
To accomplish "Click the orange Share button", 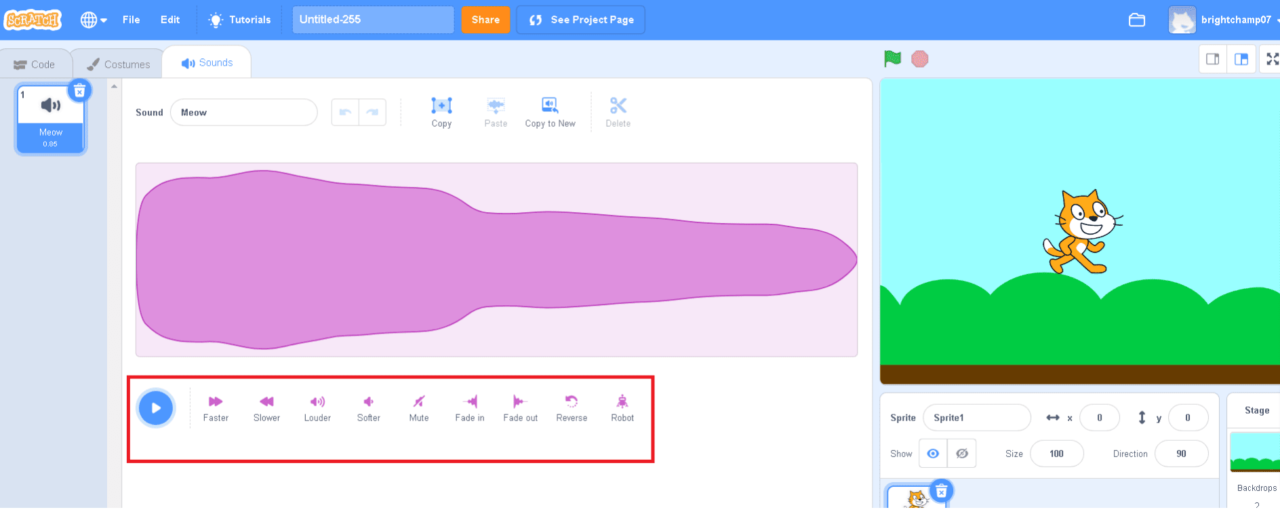I will point(485,20).
